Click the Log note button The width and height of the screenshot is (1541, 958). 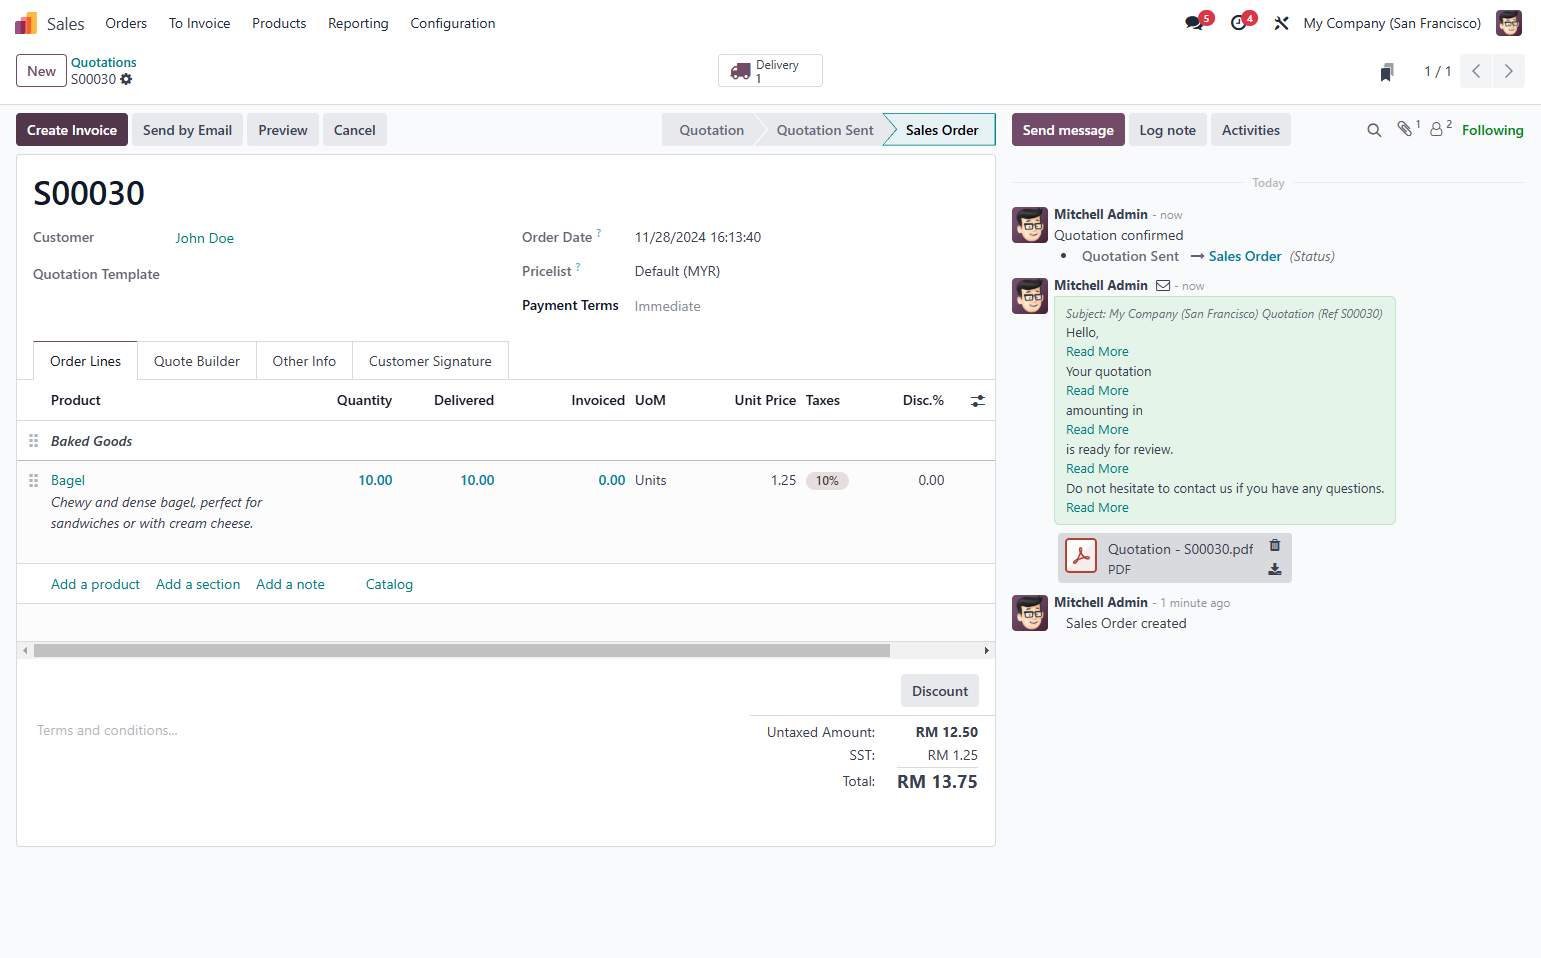click(x=1167, y=130)
